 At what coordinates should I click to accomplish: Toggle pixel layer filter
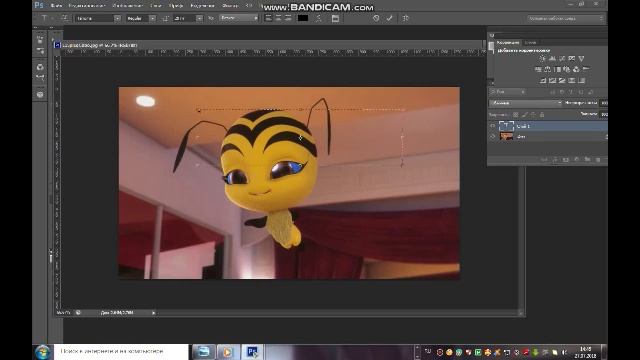[552, 92]
